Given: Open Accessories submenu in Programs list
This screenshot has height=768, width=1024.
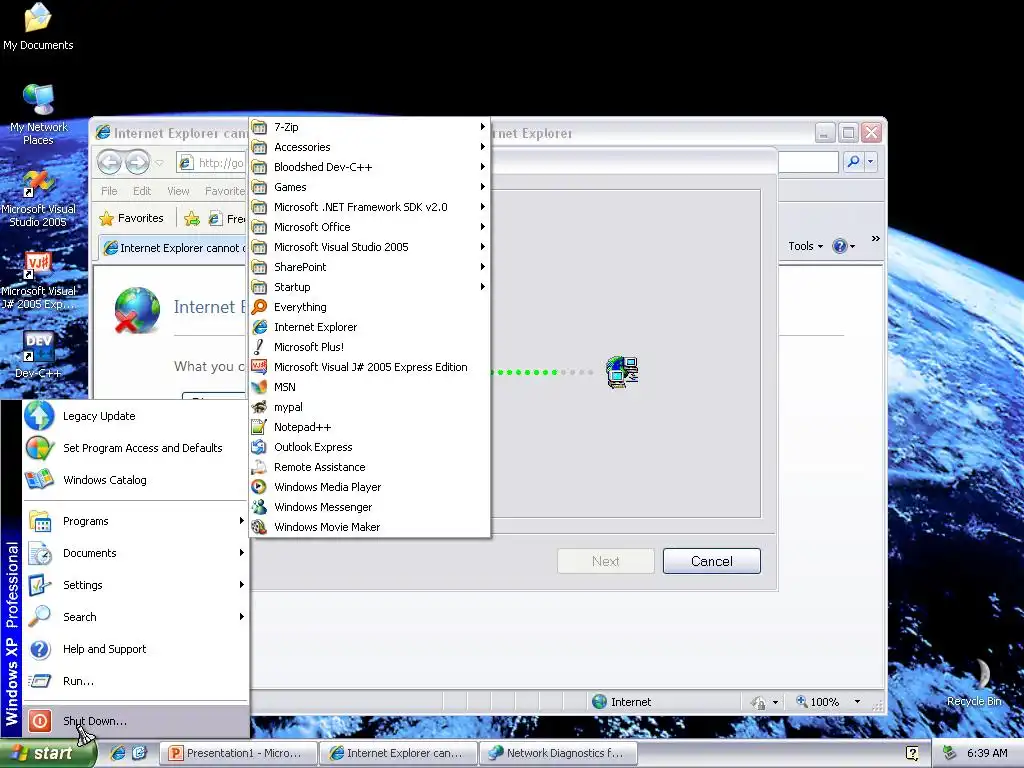Looking at the screenshot, I should click(370, 147).
